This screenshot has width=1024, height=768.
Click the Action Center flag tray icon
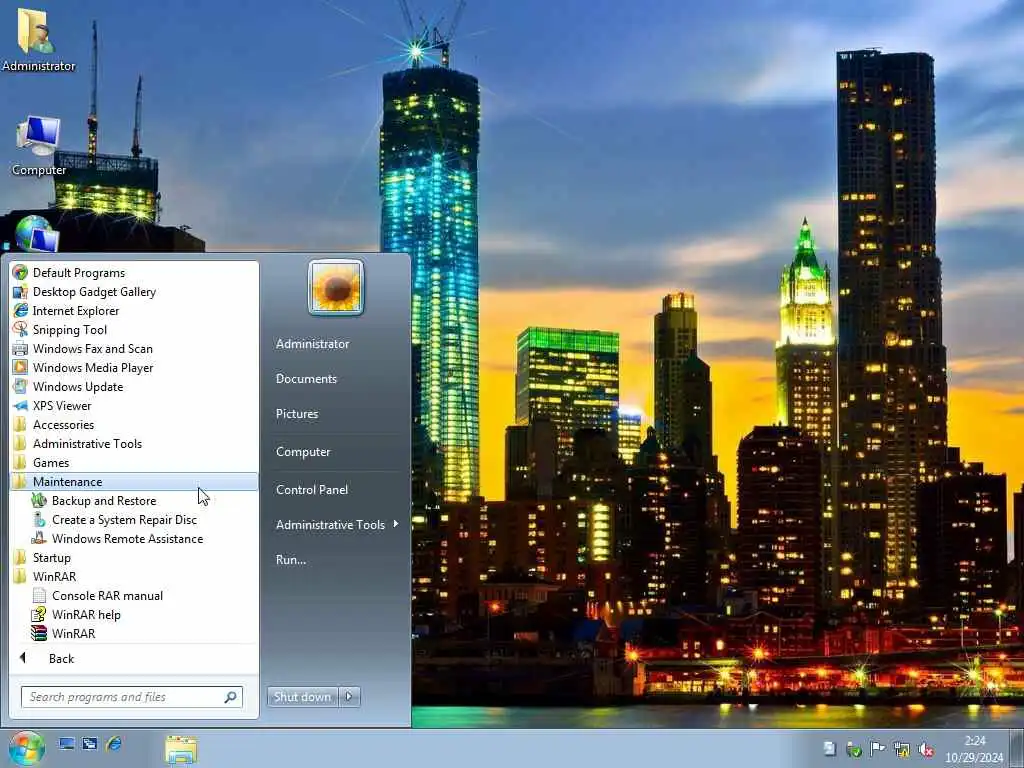coord(877,749)
